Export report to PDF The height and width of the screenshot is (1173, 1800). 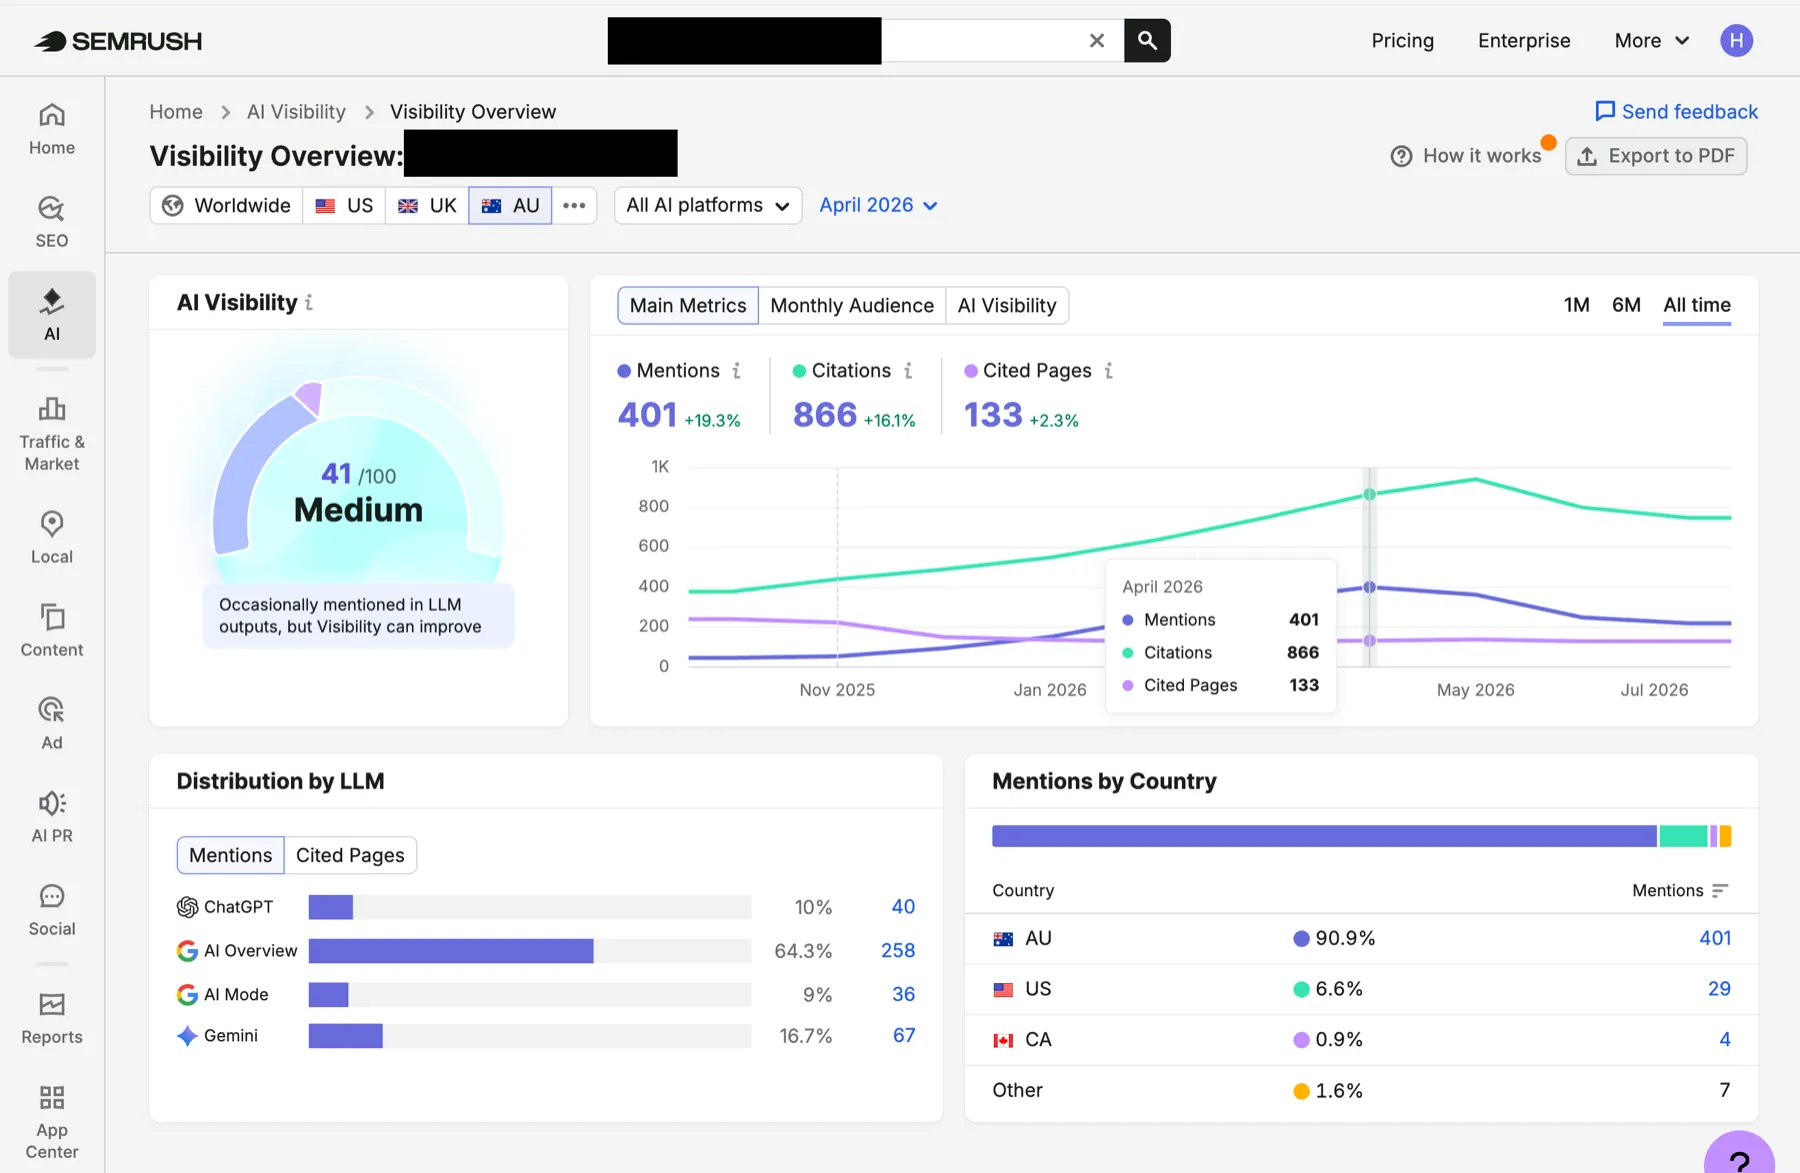(1656, 156)
